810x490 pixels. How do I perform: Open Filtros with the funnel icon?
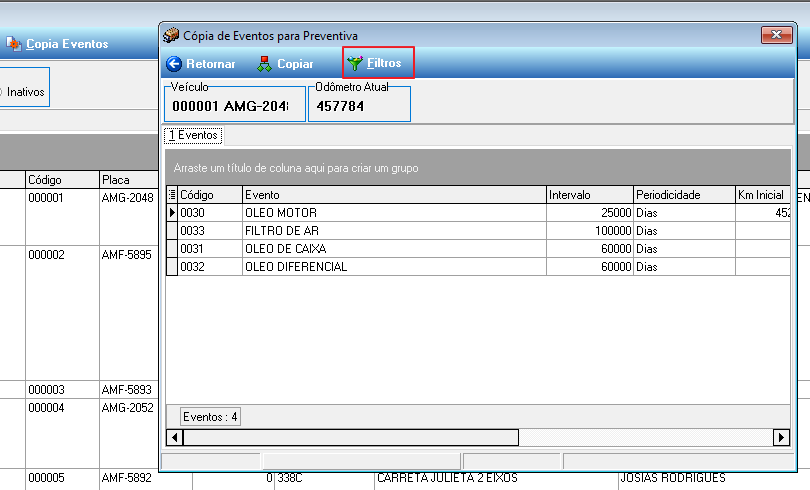(x=355, y=64)
